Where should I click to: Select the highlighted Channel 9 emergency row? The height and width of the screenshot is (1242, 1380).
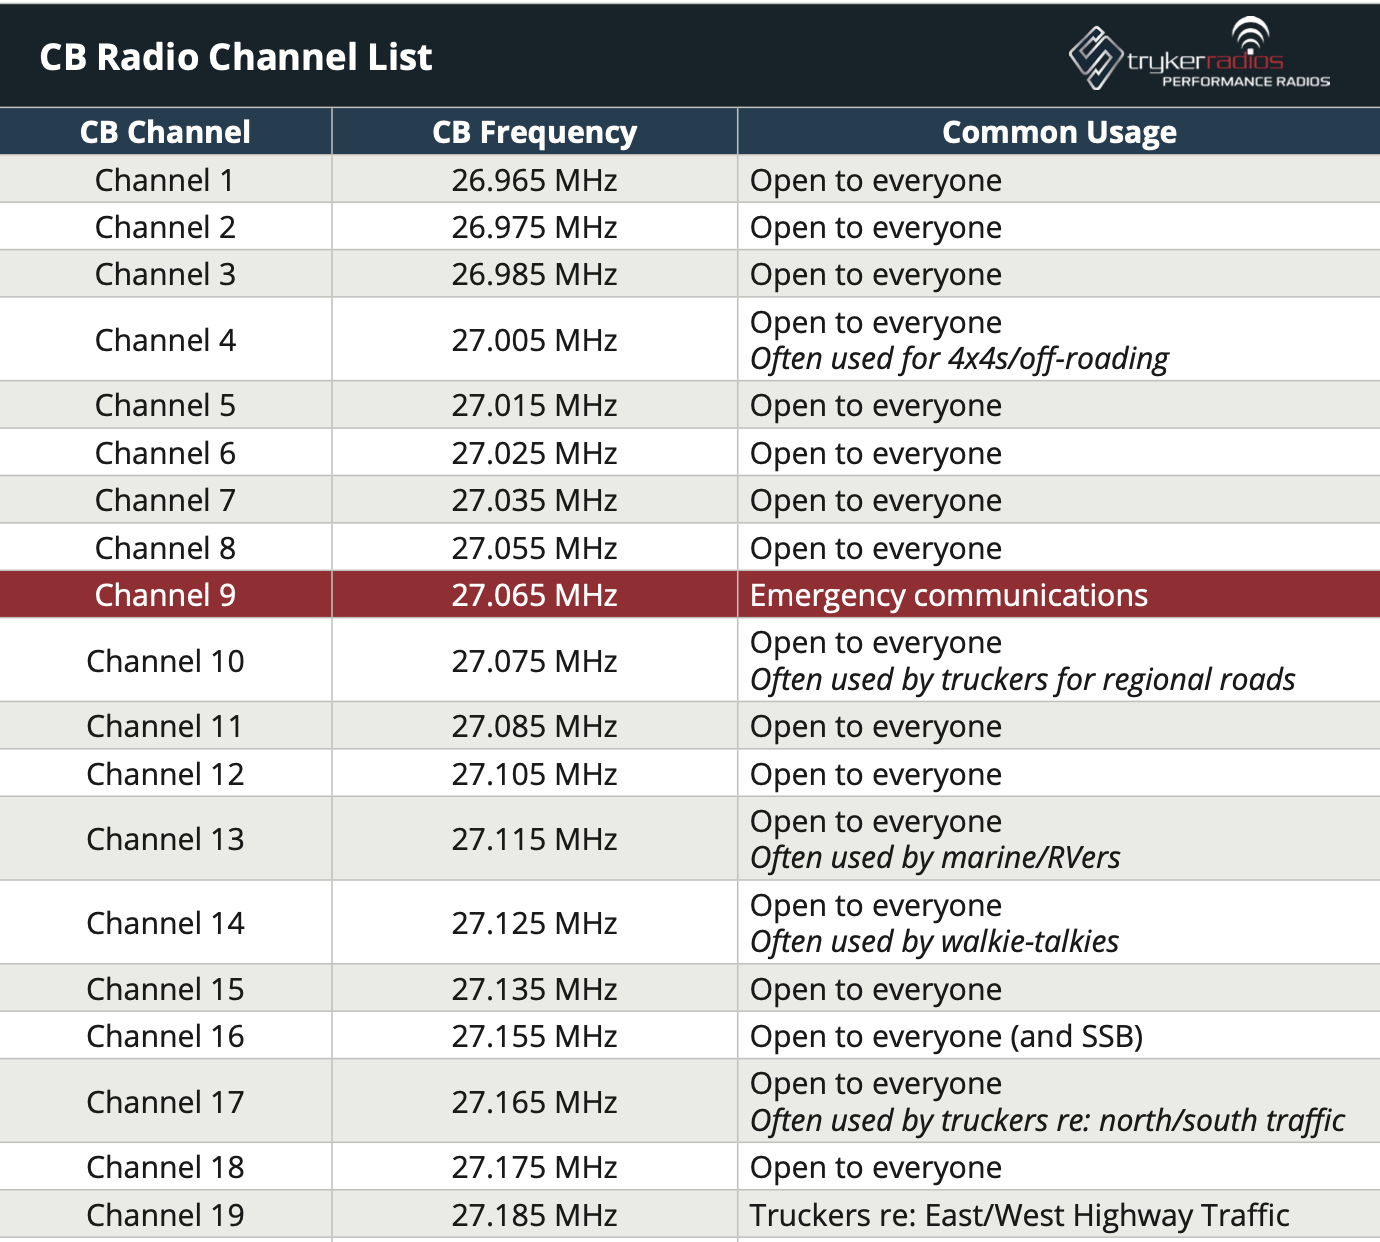click(690, 595)
